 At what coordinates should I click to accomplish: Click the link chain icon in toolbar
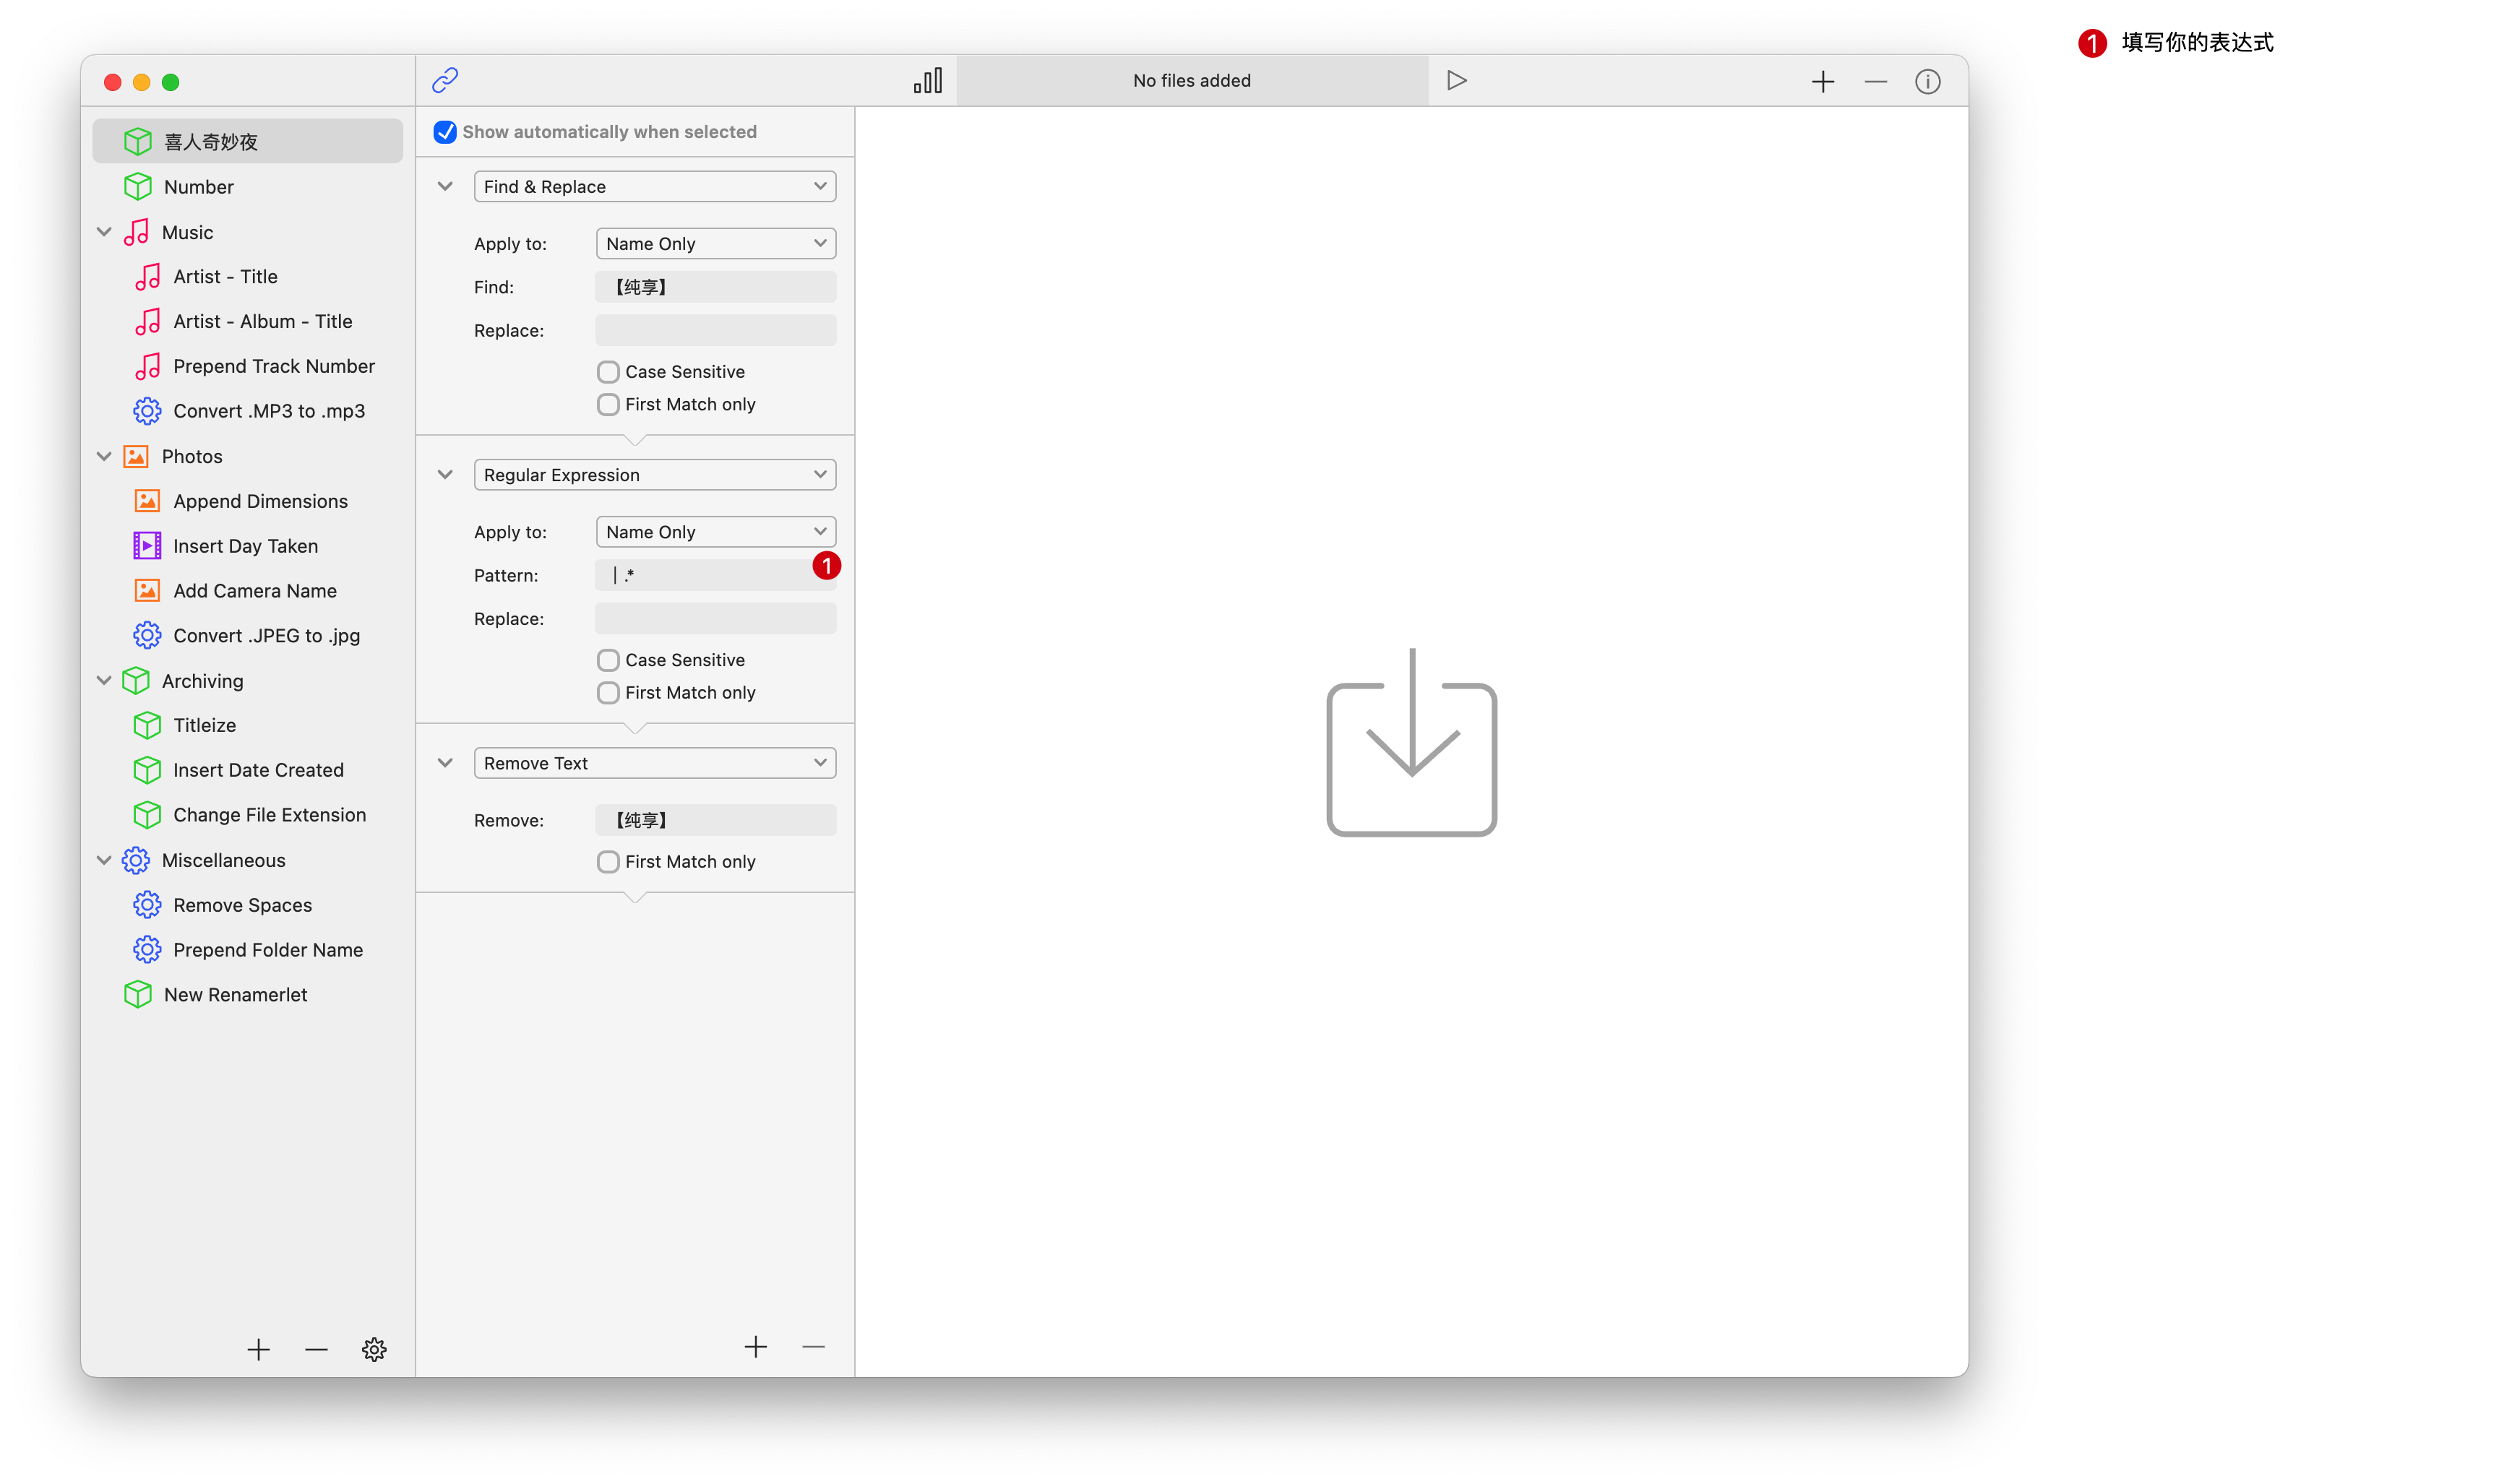pos(445,80)
